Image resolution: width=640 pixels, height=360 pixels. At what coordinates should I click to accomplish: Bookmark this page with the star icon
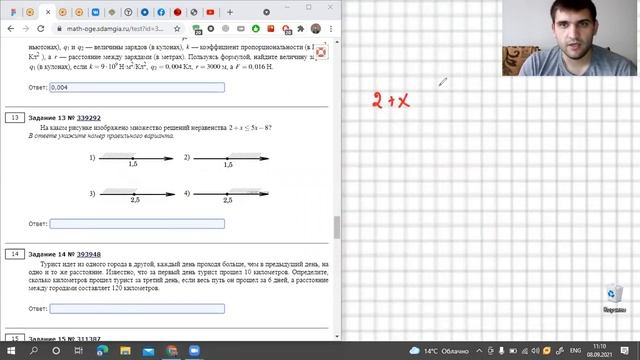coord(177,29)
